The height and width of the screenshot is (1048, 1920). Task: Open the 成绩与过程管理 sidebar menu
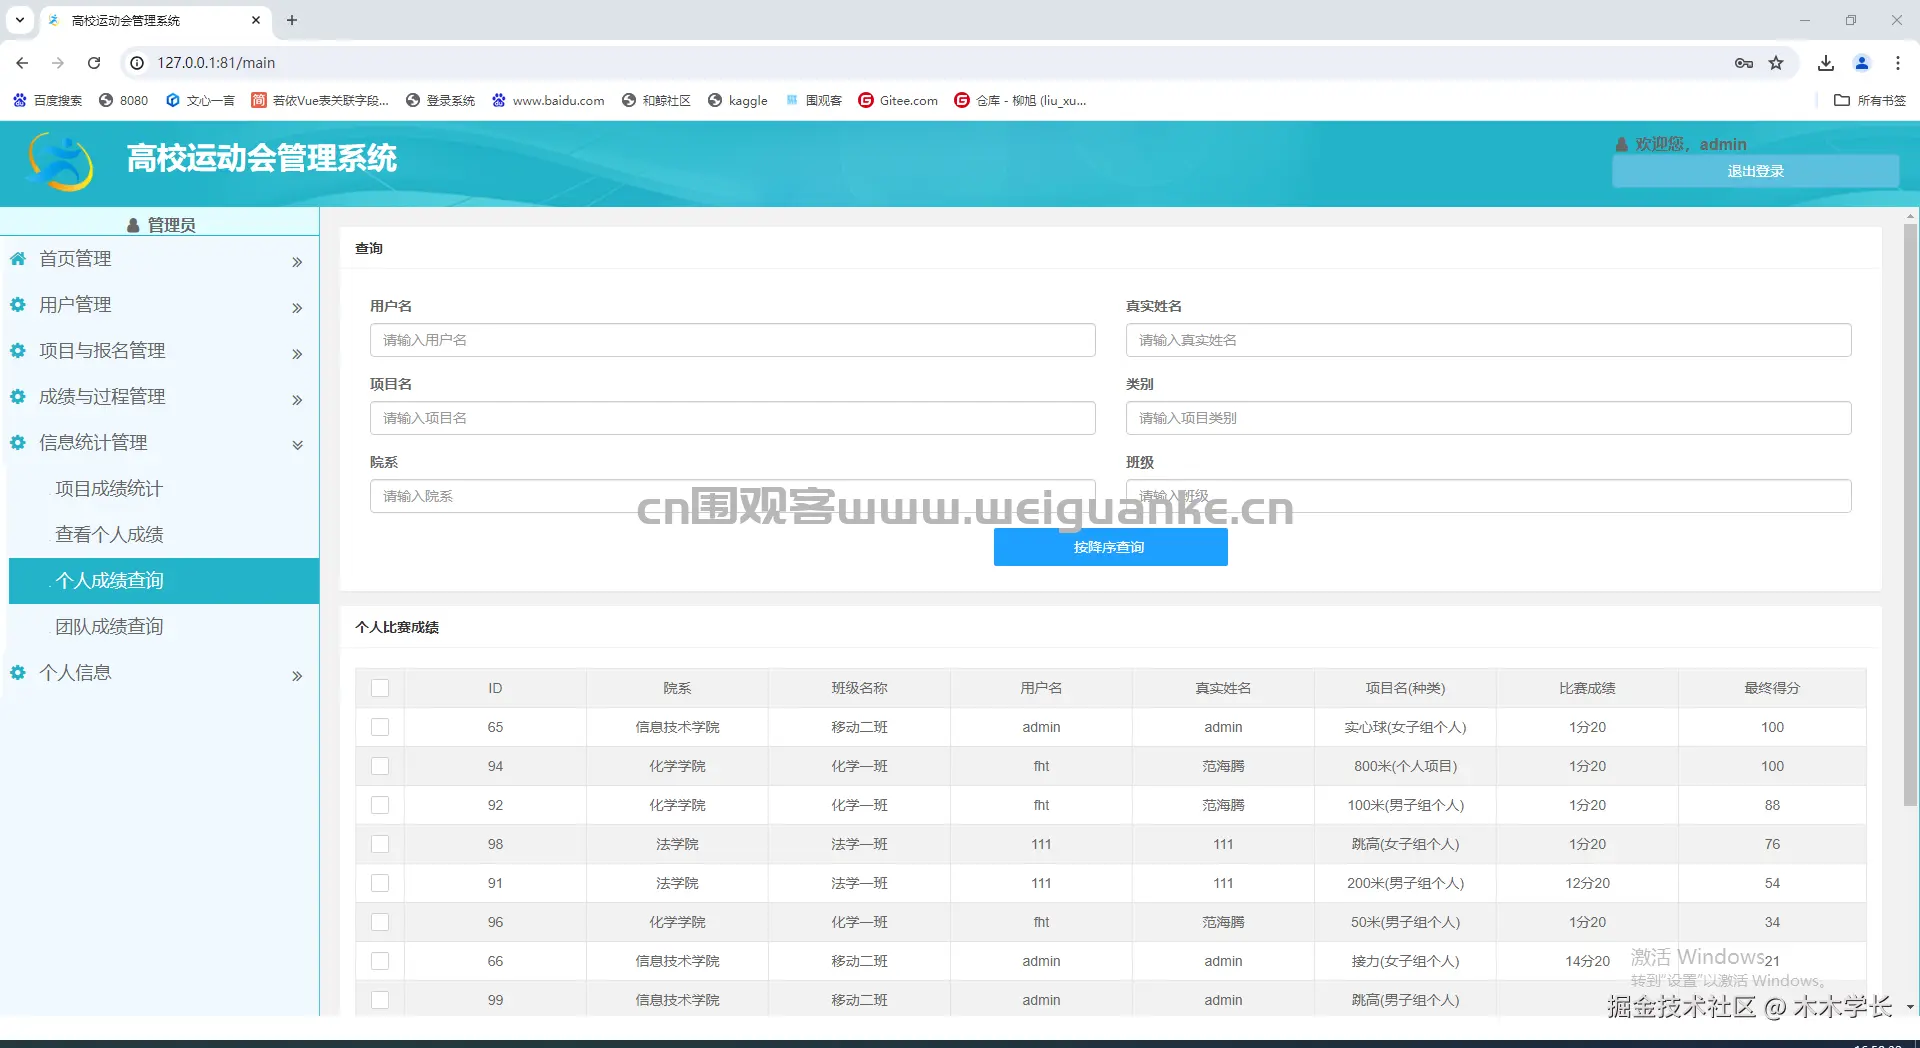[x=160, y=397]
